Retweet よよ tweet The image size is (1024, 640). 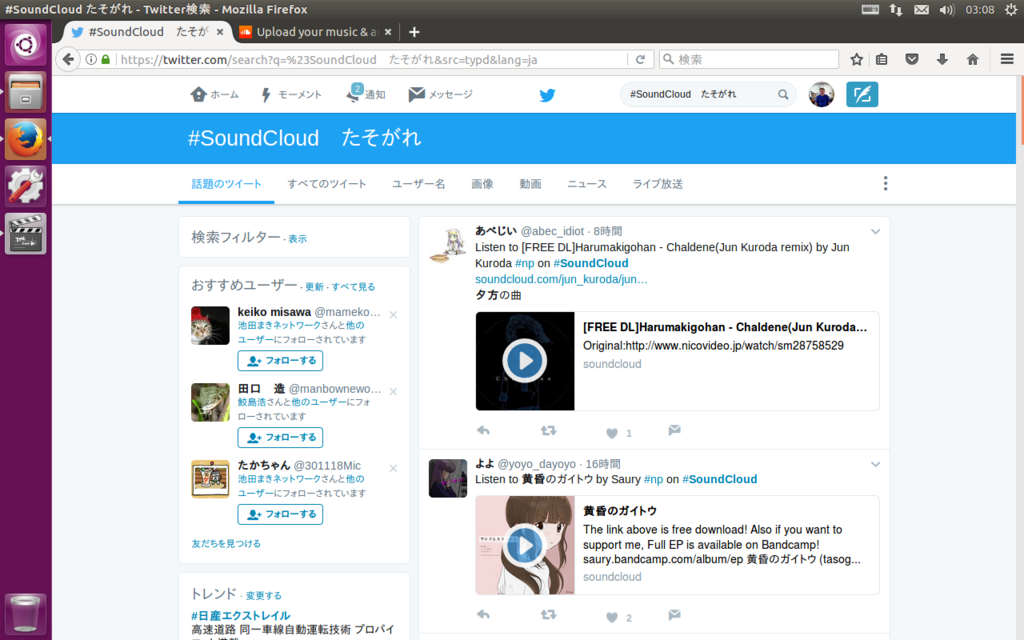[x=548, y=615]
